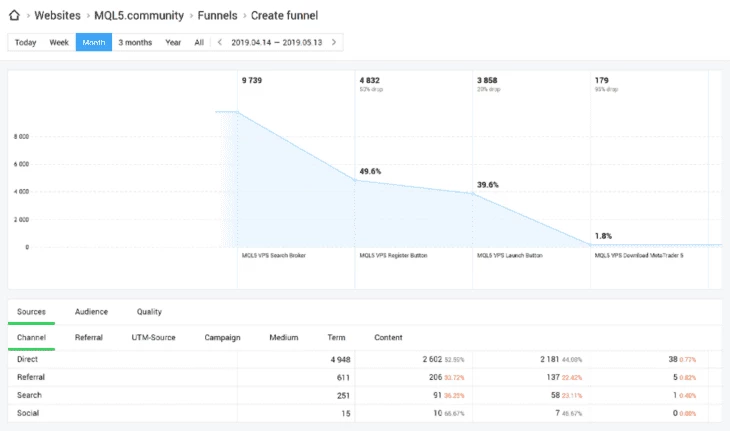Screen dimensions: 730x431
Task: Select the 3 months period button
Action: 135,42
